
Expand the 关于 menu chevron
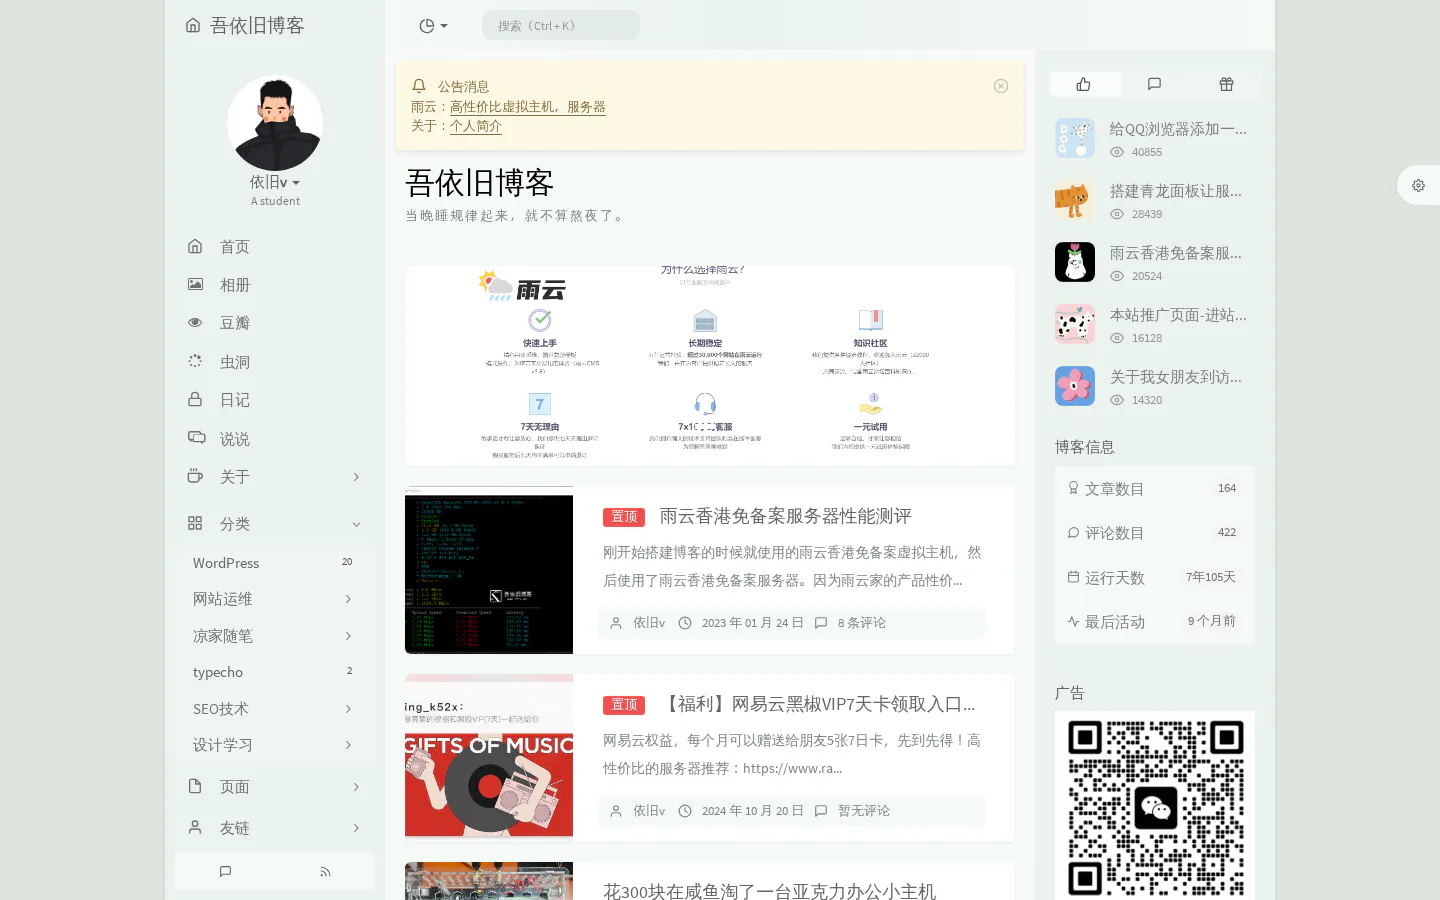coord(356,477)
